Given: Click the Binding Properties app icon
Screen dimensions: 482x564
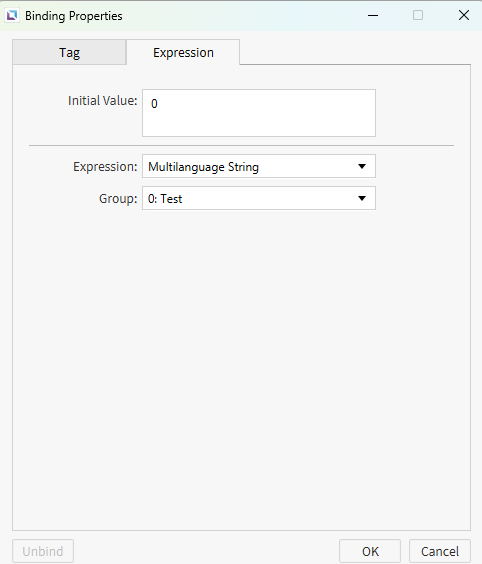Looking at the screenshot, I should point(12,15).
